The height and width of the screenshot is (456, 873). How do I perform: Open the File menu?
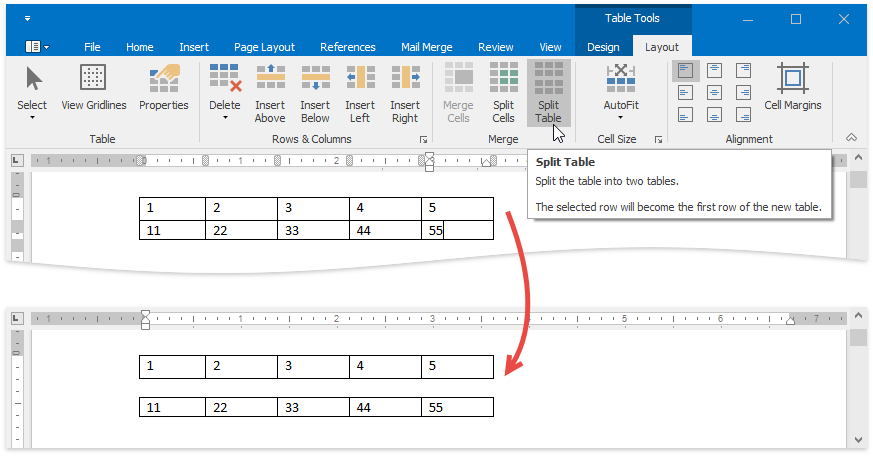pyautogui.click(x=92, y=47)
